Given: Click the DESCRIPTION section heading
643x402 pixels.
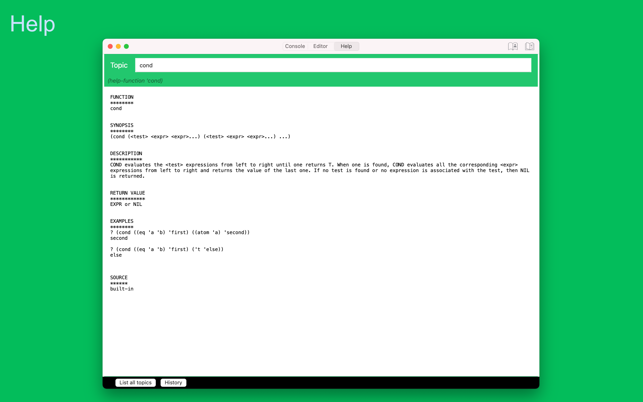Looking at the screenshot, I should (127, 153).
